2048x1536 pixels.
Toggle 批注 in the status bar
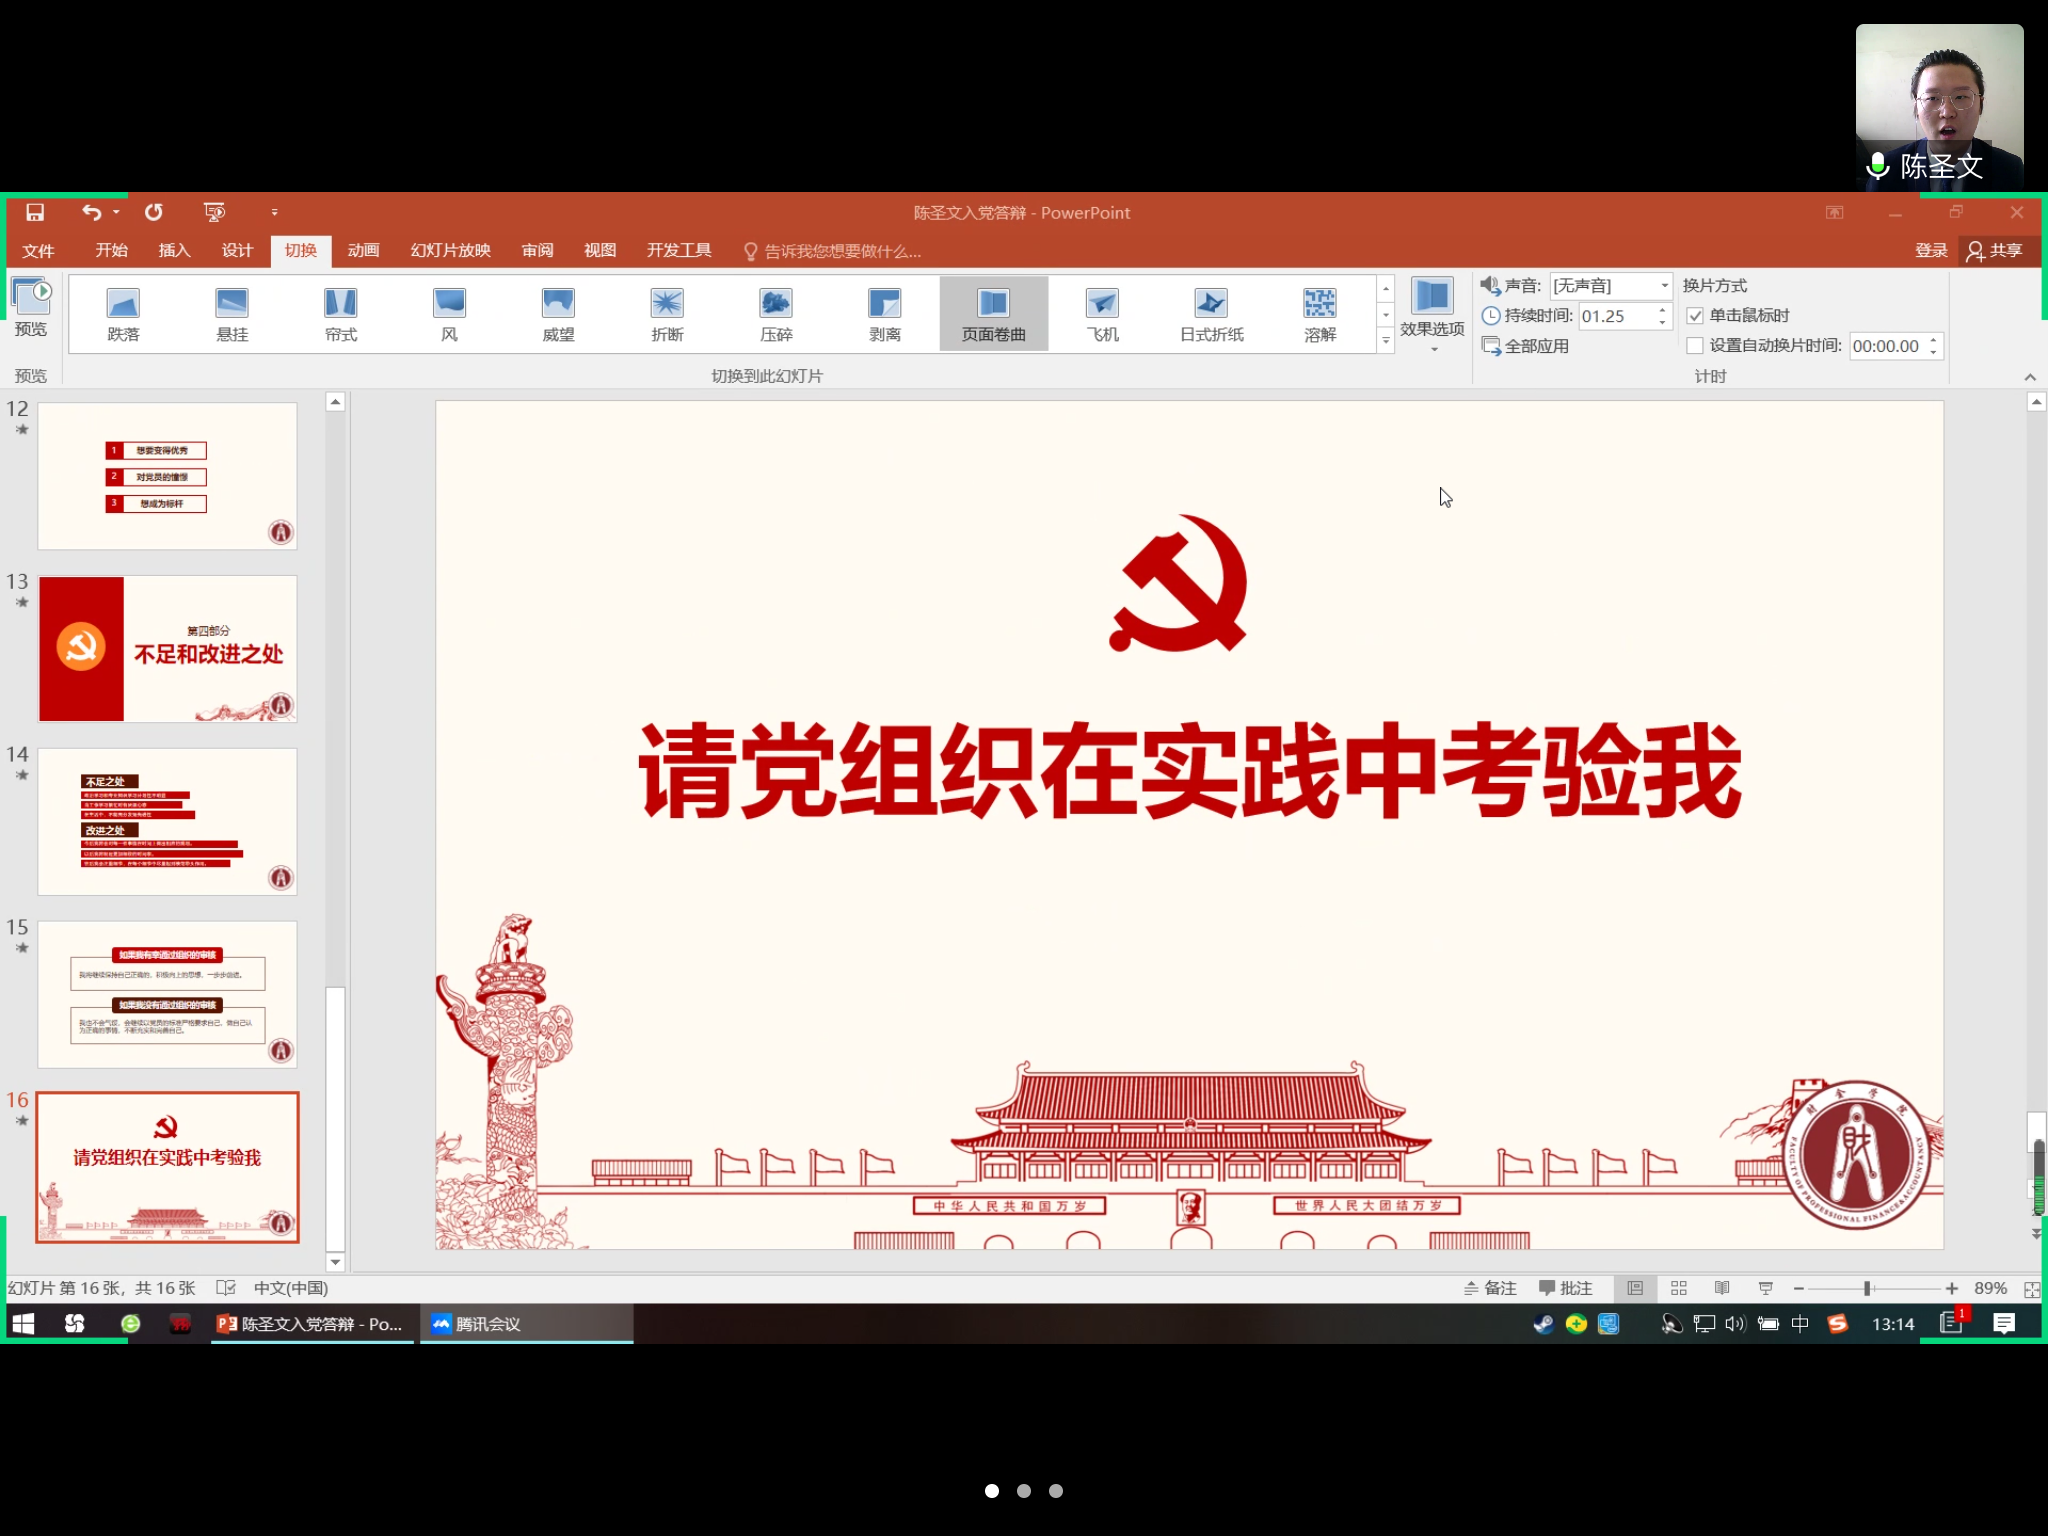(1566, 1288)
